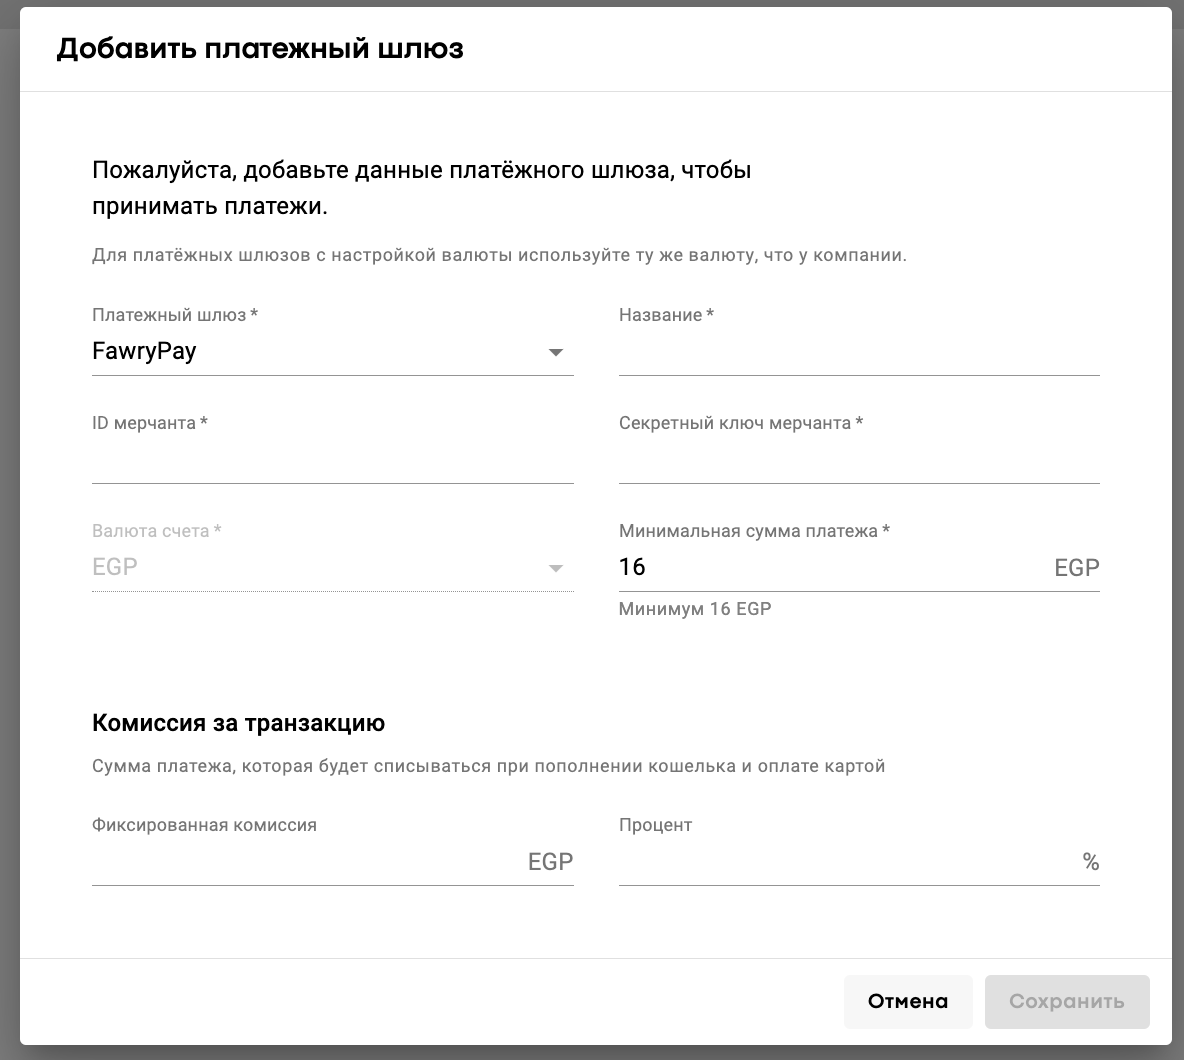Click the Платежный шлюз field label

click(174, 315)
